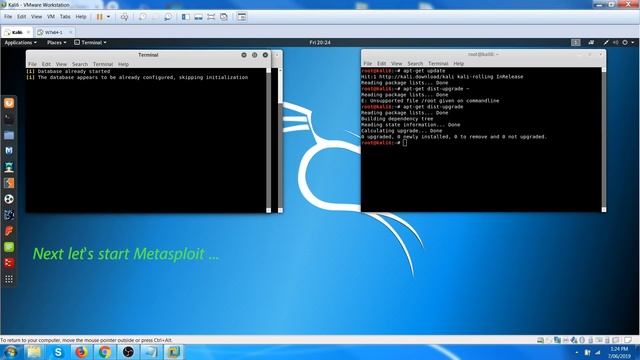Click the thumbnail bar toolbar icon
The width and height of the screenshot is (640, 360).
[198, 17]
